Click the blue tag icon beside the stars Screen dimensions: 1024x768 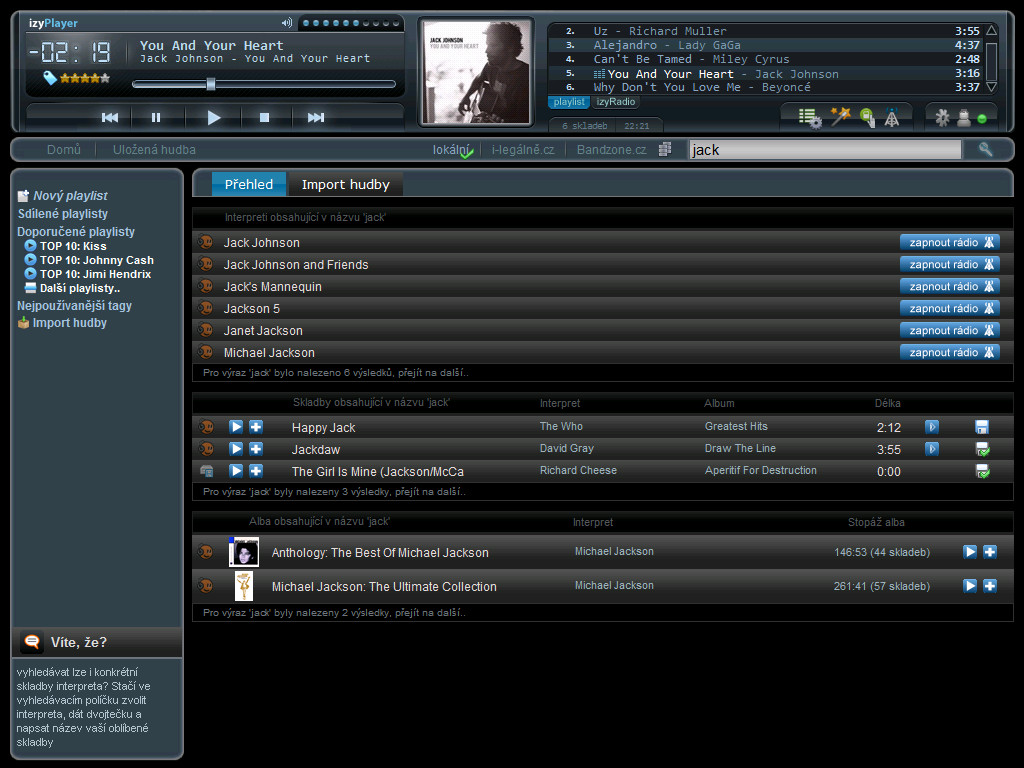coord(50,78)
